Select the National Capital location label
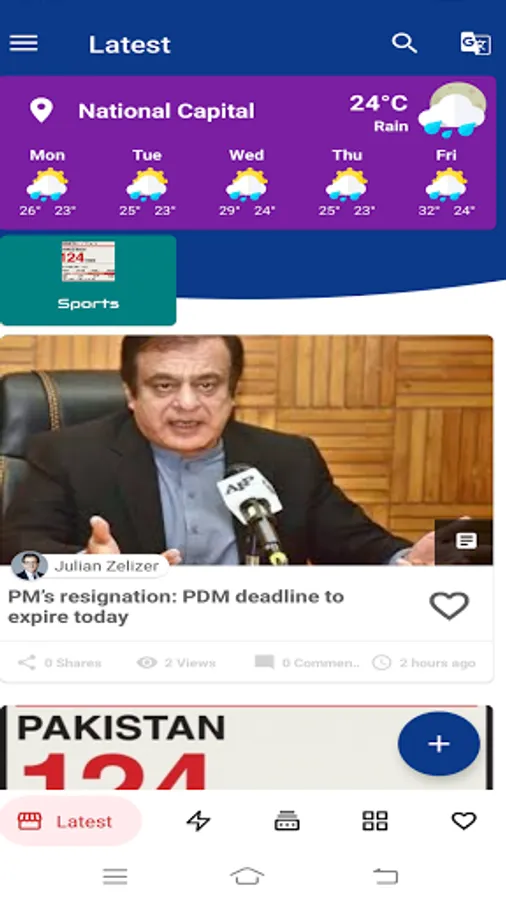Viewport: 506px width, 900px height. point(166,111)
